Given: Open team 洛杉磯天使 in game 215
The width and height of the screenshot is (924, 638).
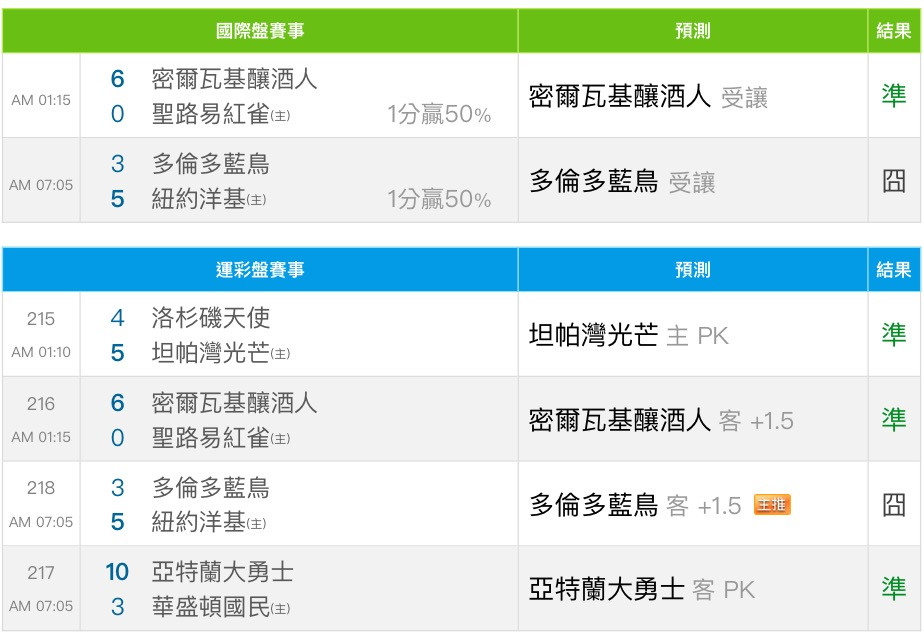Looking at the screenshot, I should (211, 318).
